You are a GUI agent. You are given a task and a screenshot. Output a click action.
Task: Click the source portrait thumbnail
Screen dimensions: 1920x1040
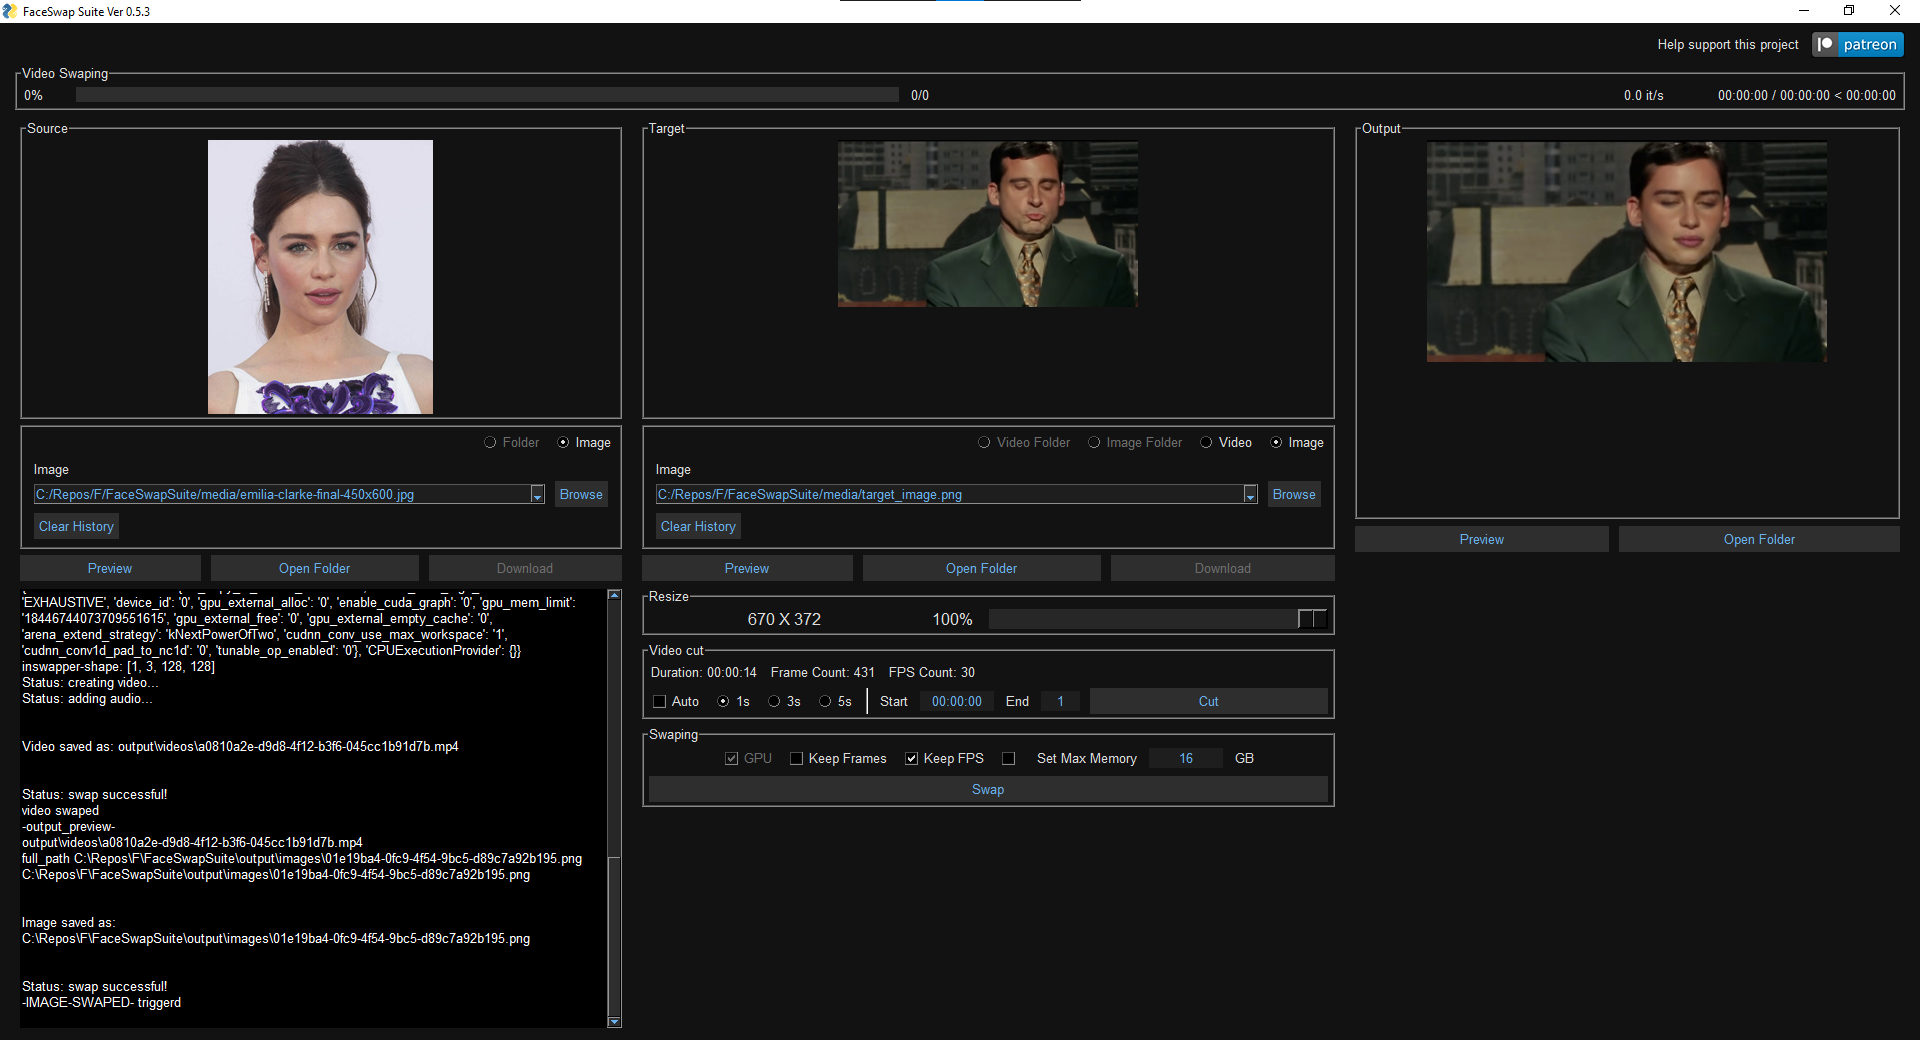coord(320,277)
